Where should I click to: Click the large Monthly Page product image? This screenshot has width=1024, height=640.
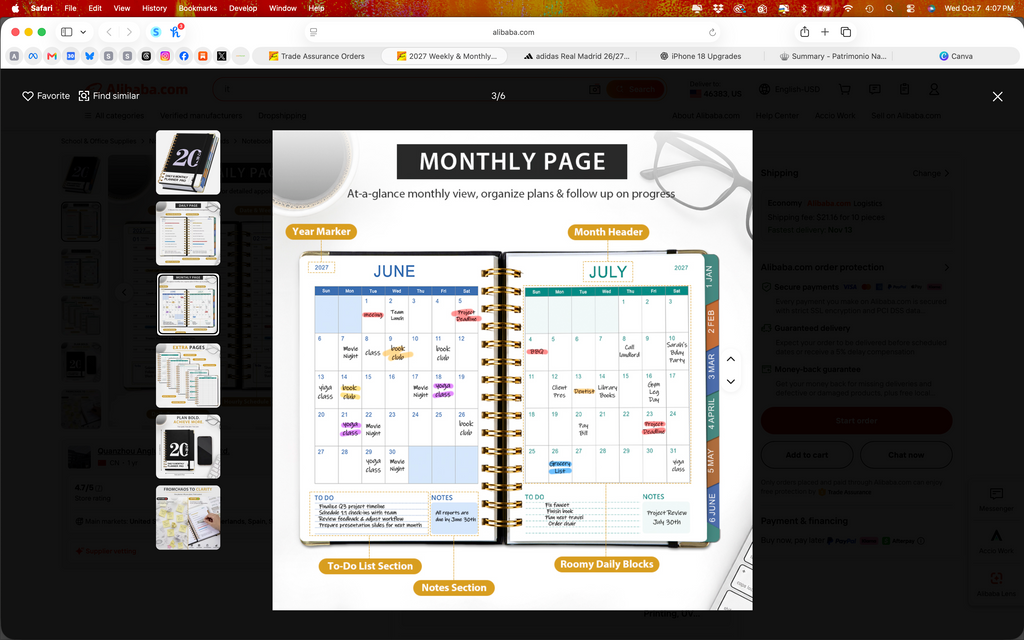tap(513, 370)
